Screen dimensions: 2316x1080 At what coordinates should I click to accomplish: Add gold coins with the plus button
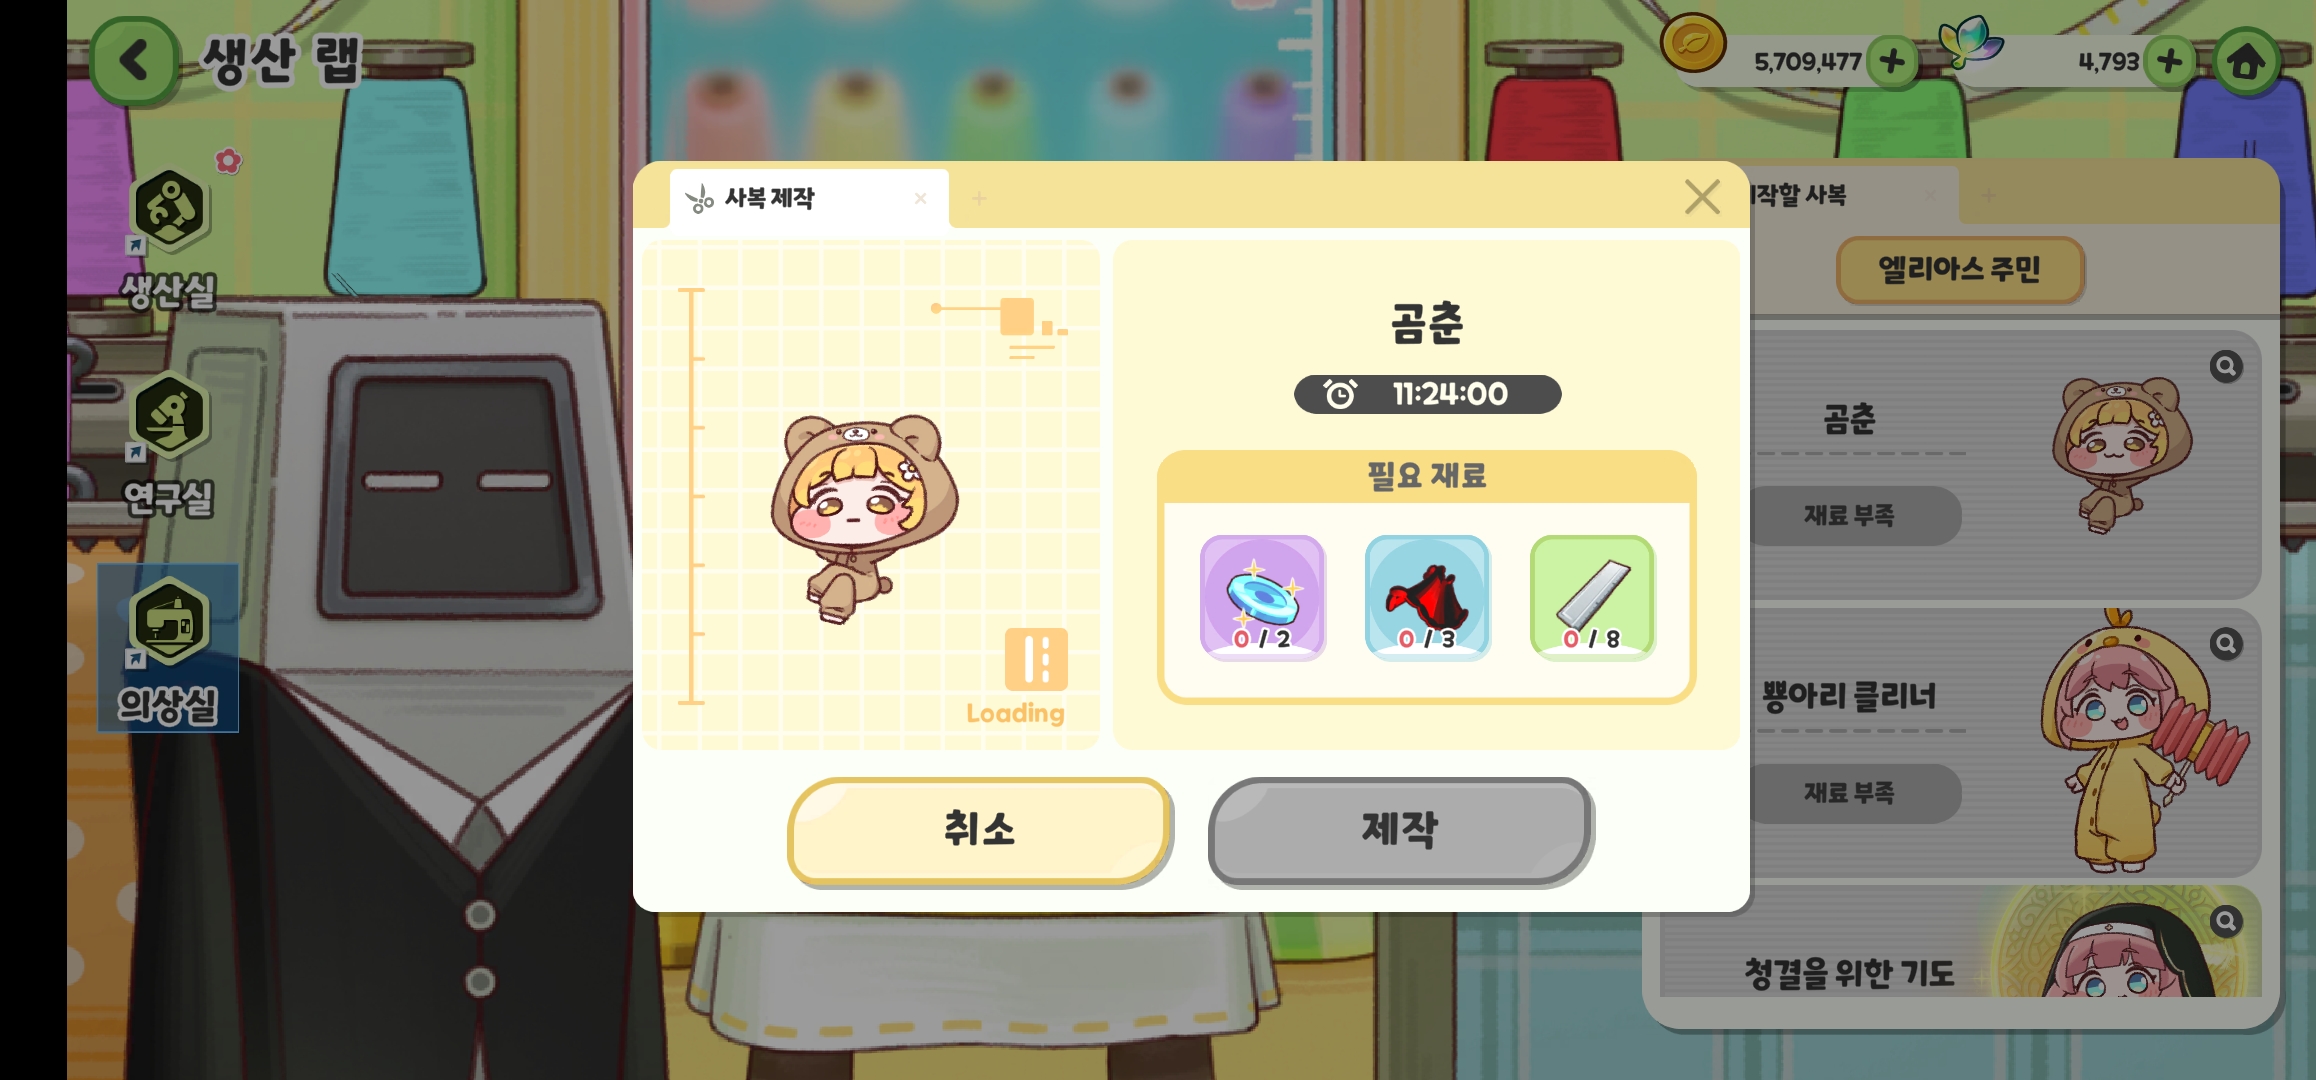click(x=1891, y=61)
